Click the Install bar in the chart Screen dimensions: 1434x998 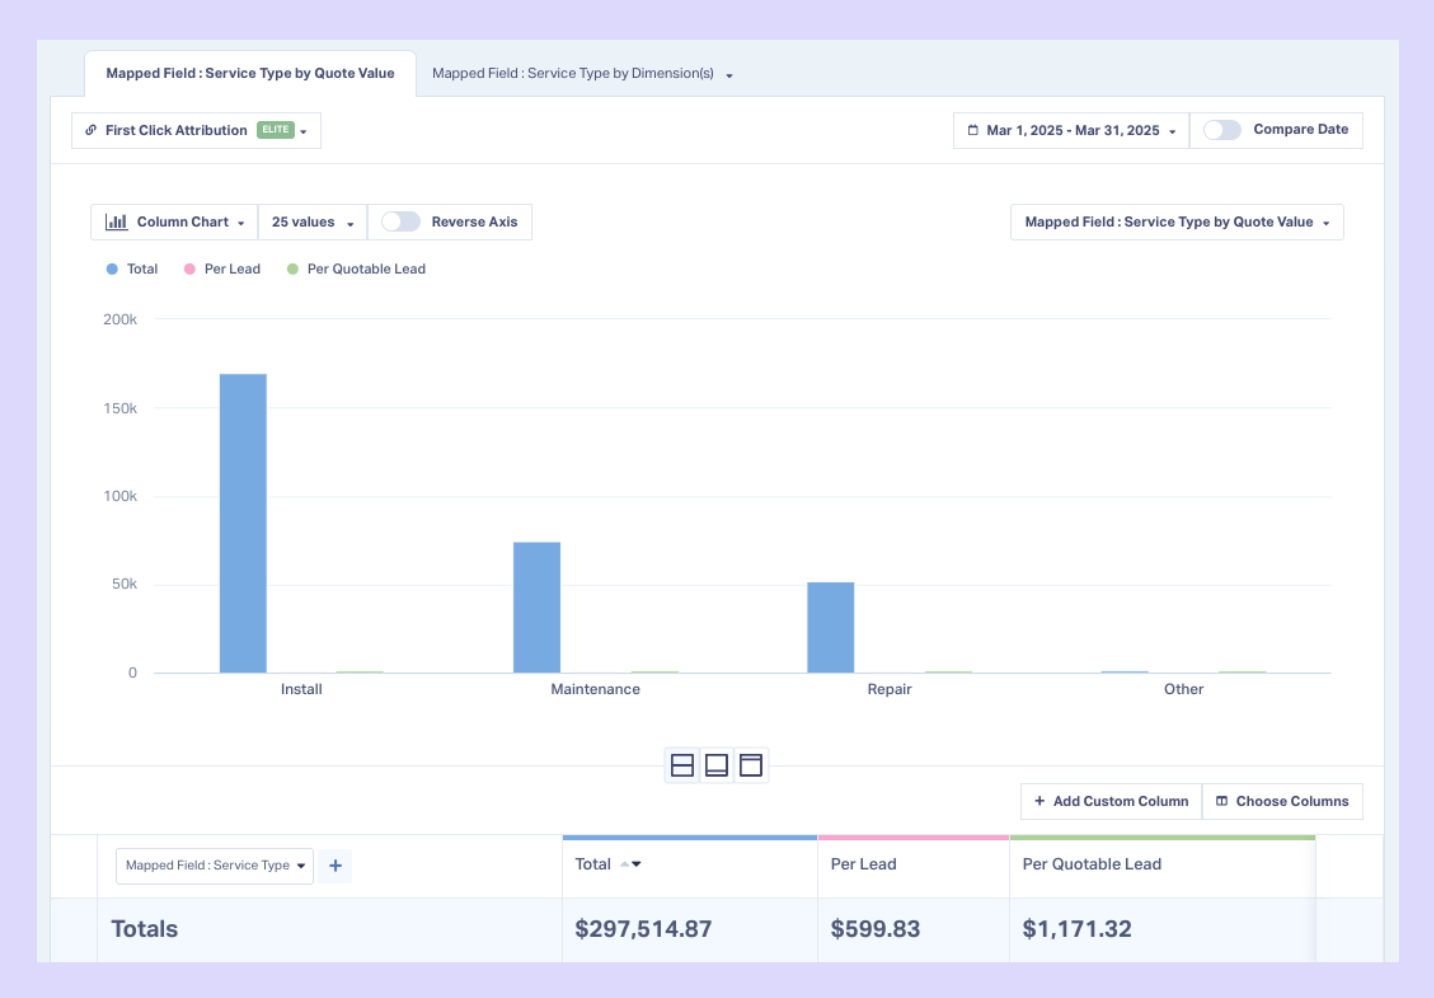[243, 522]
